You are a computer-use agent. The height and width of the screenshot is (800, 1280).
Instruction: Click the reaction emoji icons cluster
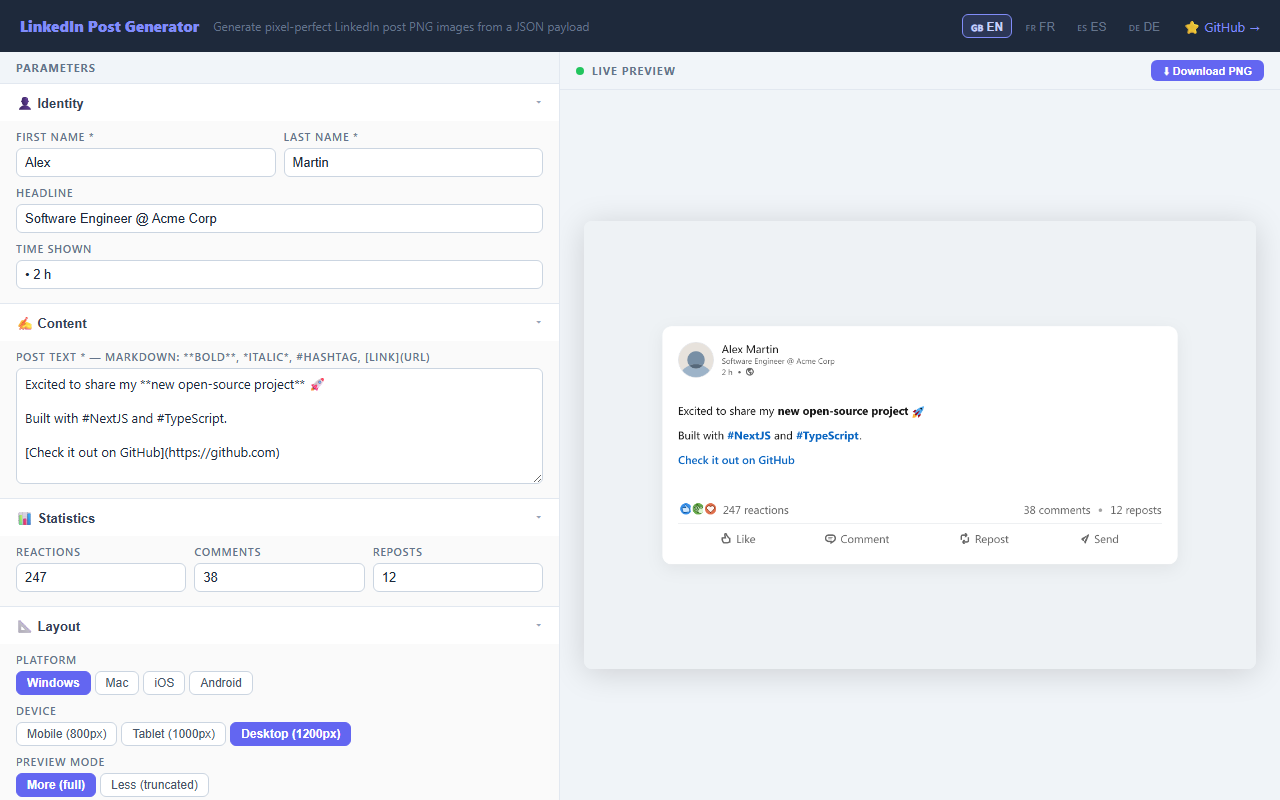[698, 509]
